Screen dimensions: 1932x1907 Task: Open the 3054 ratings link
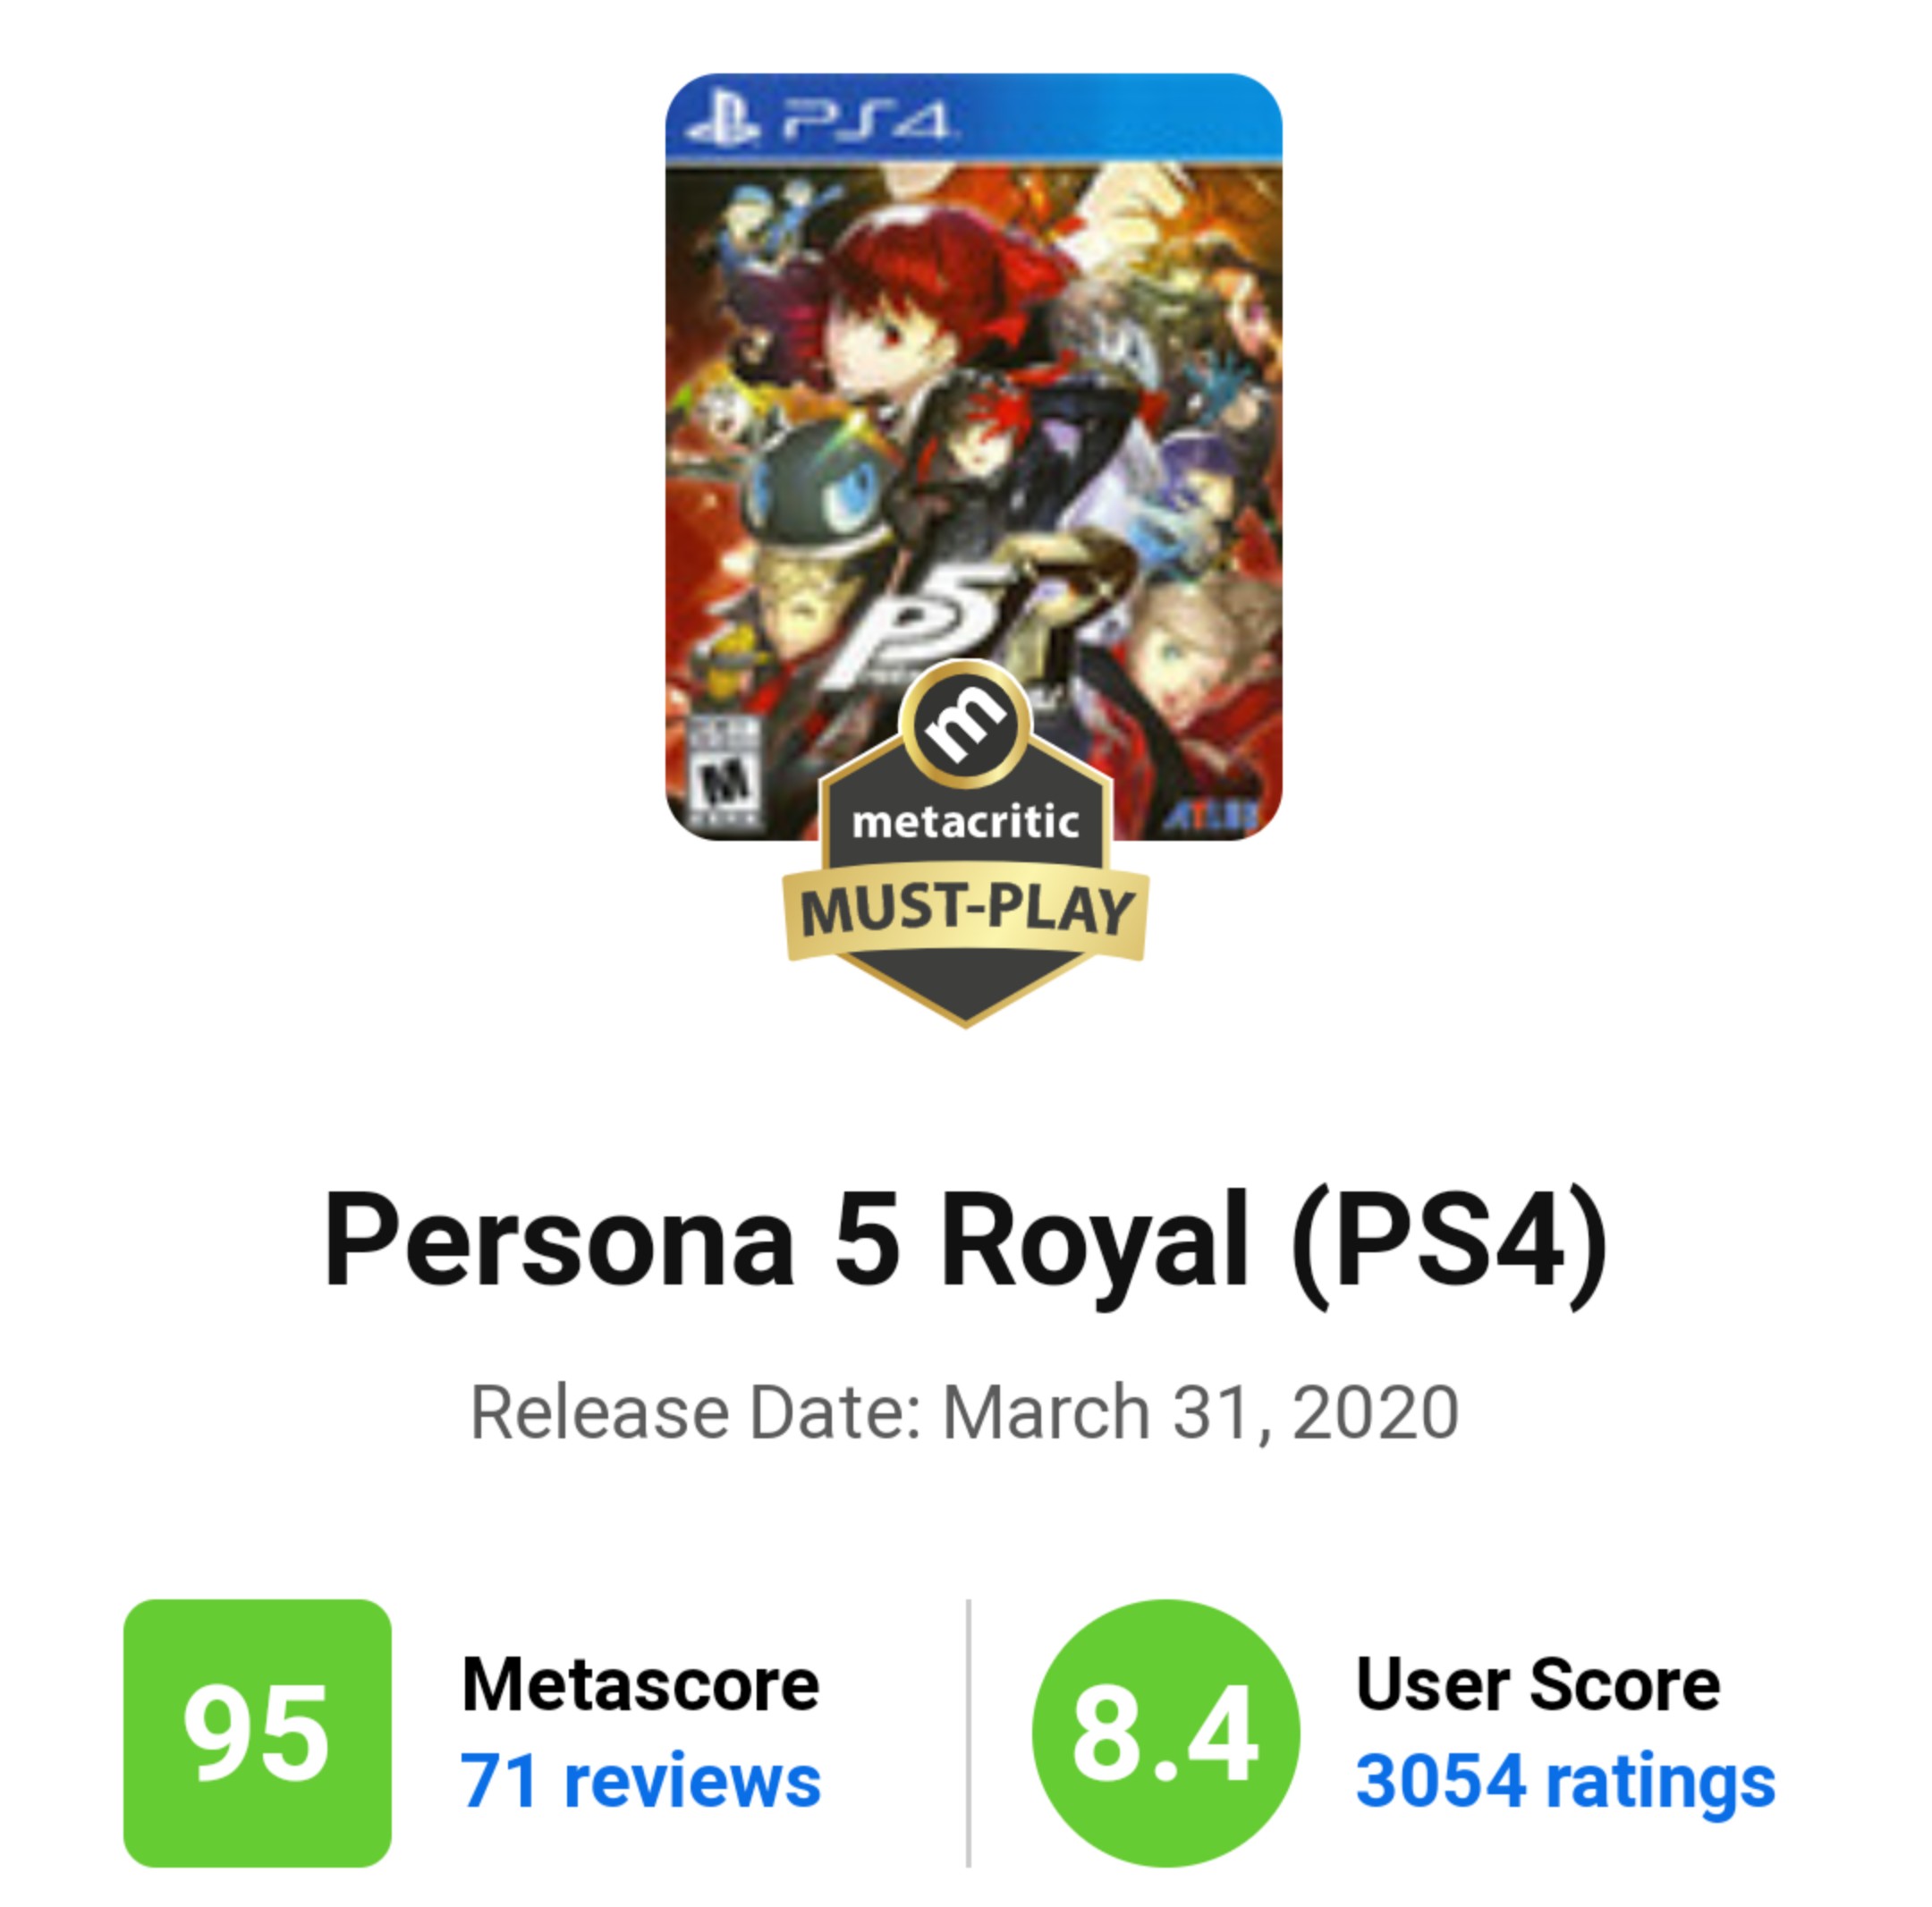1565,1783
